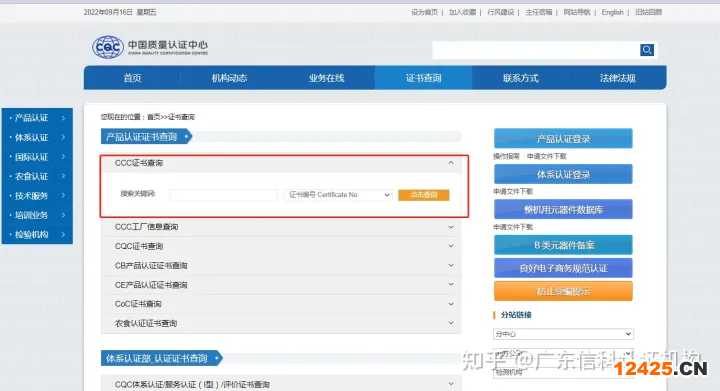Image resolution: width=720 pixels, height=391 pixels.
Task: Click the 产品认证登录 button
Action: 563,139
